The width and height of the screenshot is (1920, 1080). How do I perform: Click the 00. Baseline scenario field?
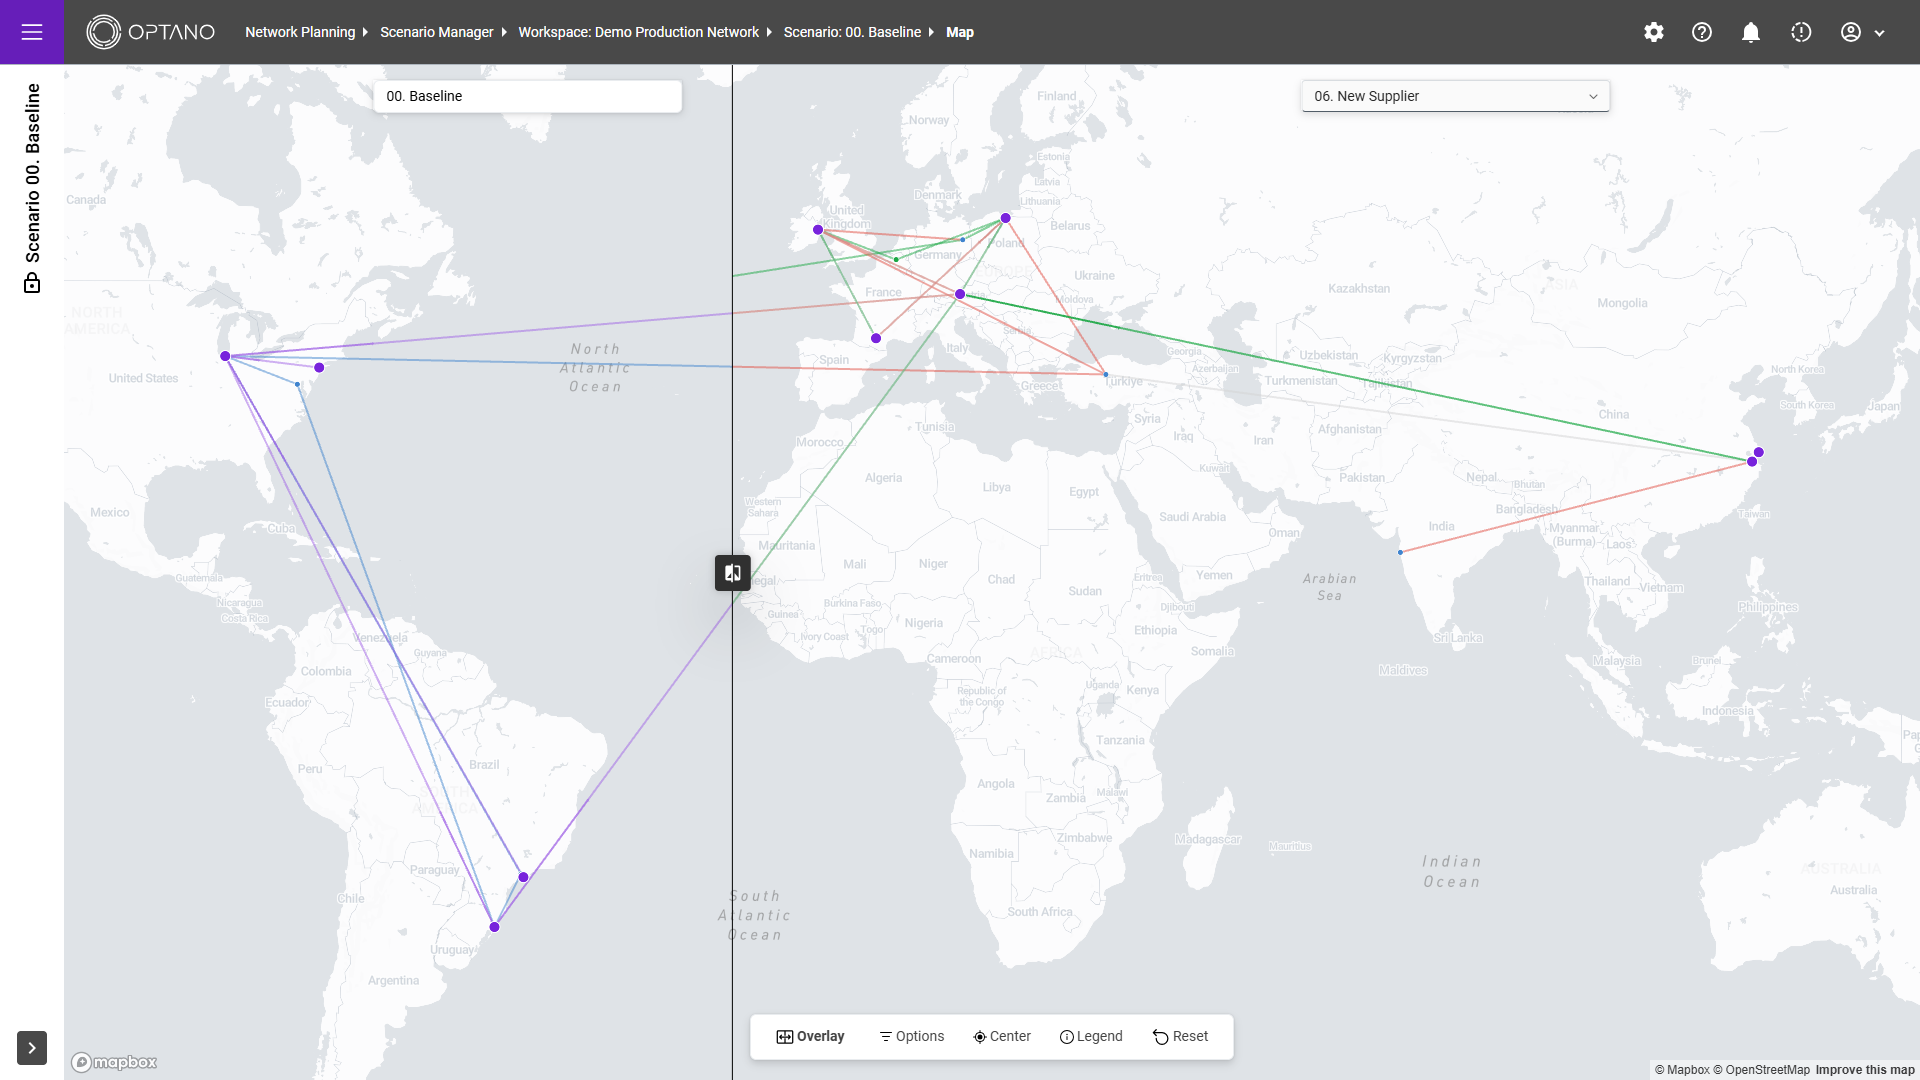click(527, 96)
